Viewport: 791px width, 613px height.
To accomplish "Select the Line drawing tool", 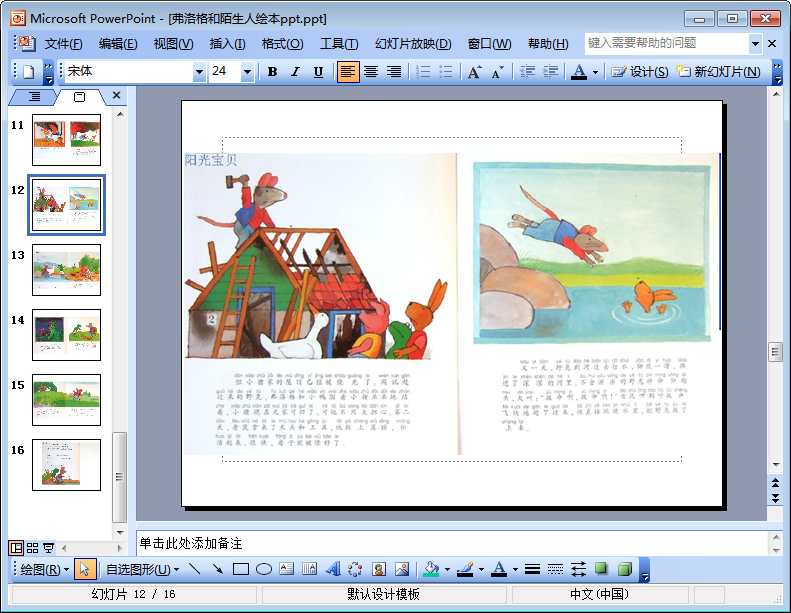I will click(195, 570).
